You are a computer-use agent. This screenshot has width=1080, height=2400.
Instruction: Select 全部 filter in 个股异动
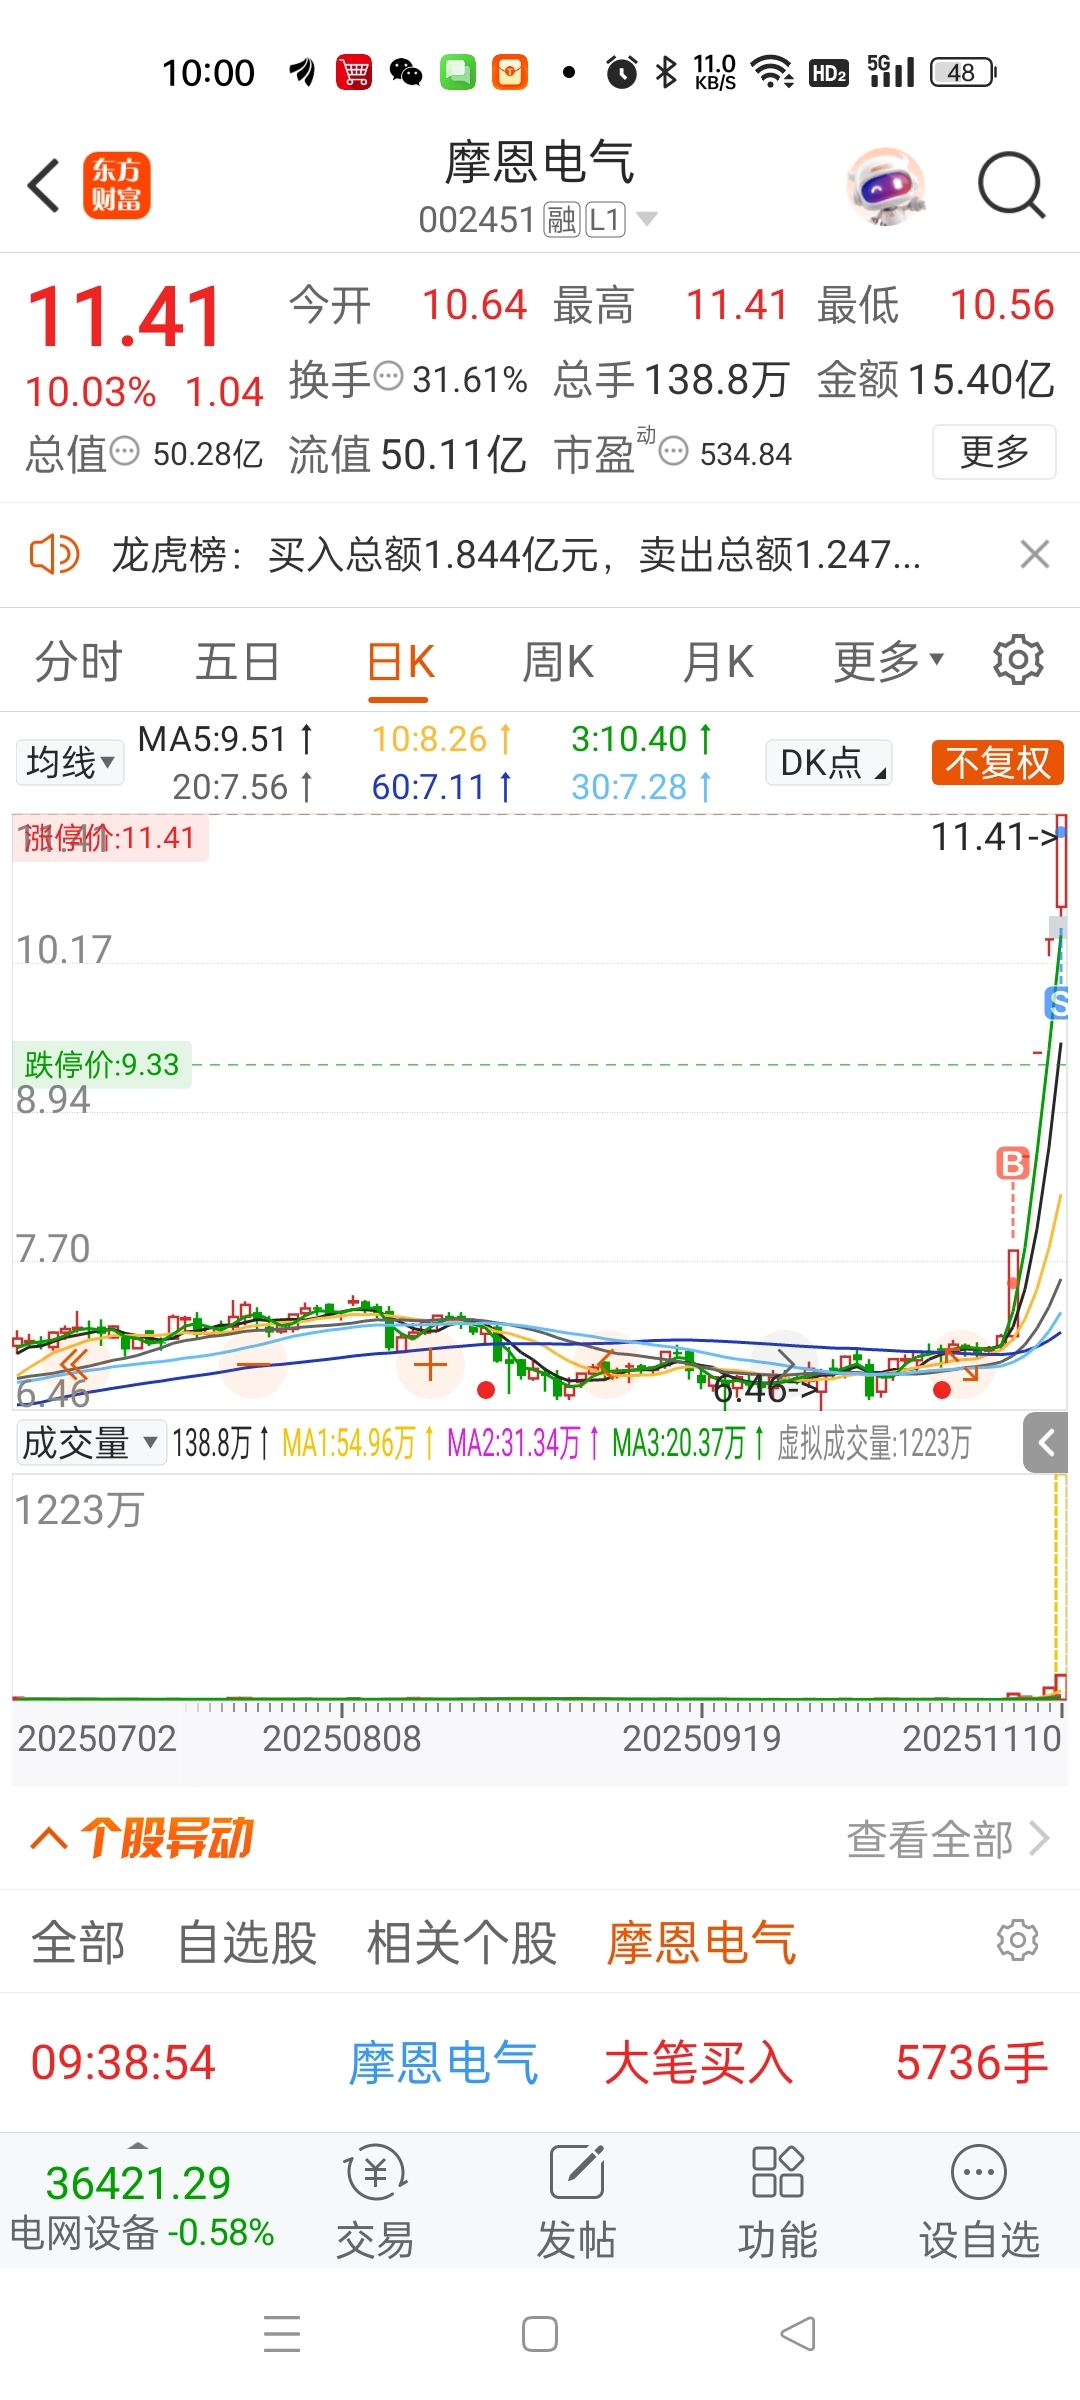coord(78,1942)
